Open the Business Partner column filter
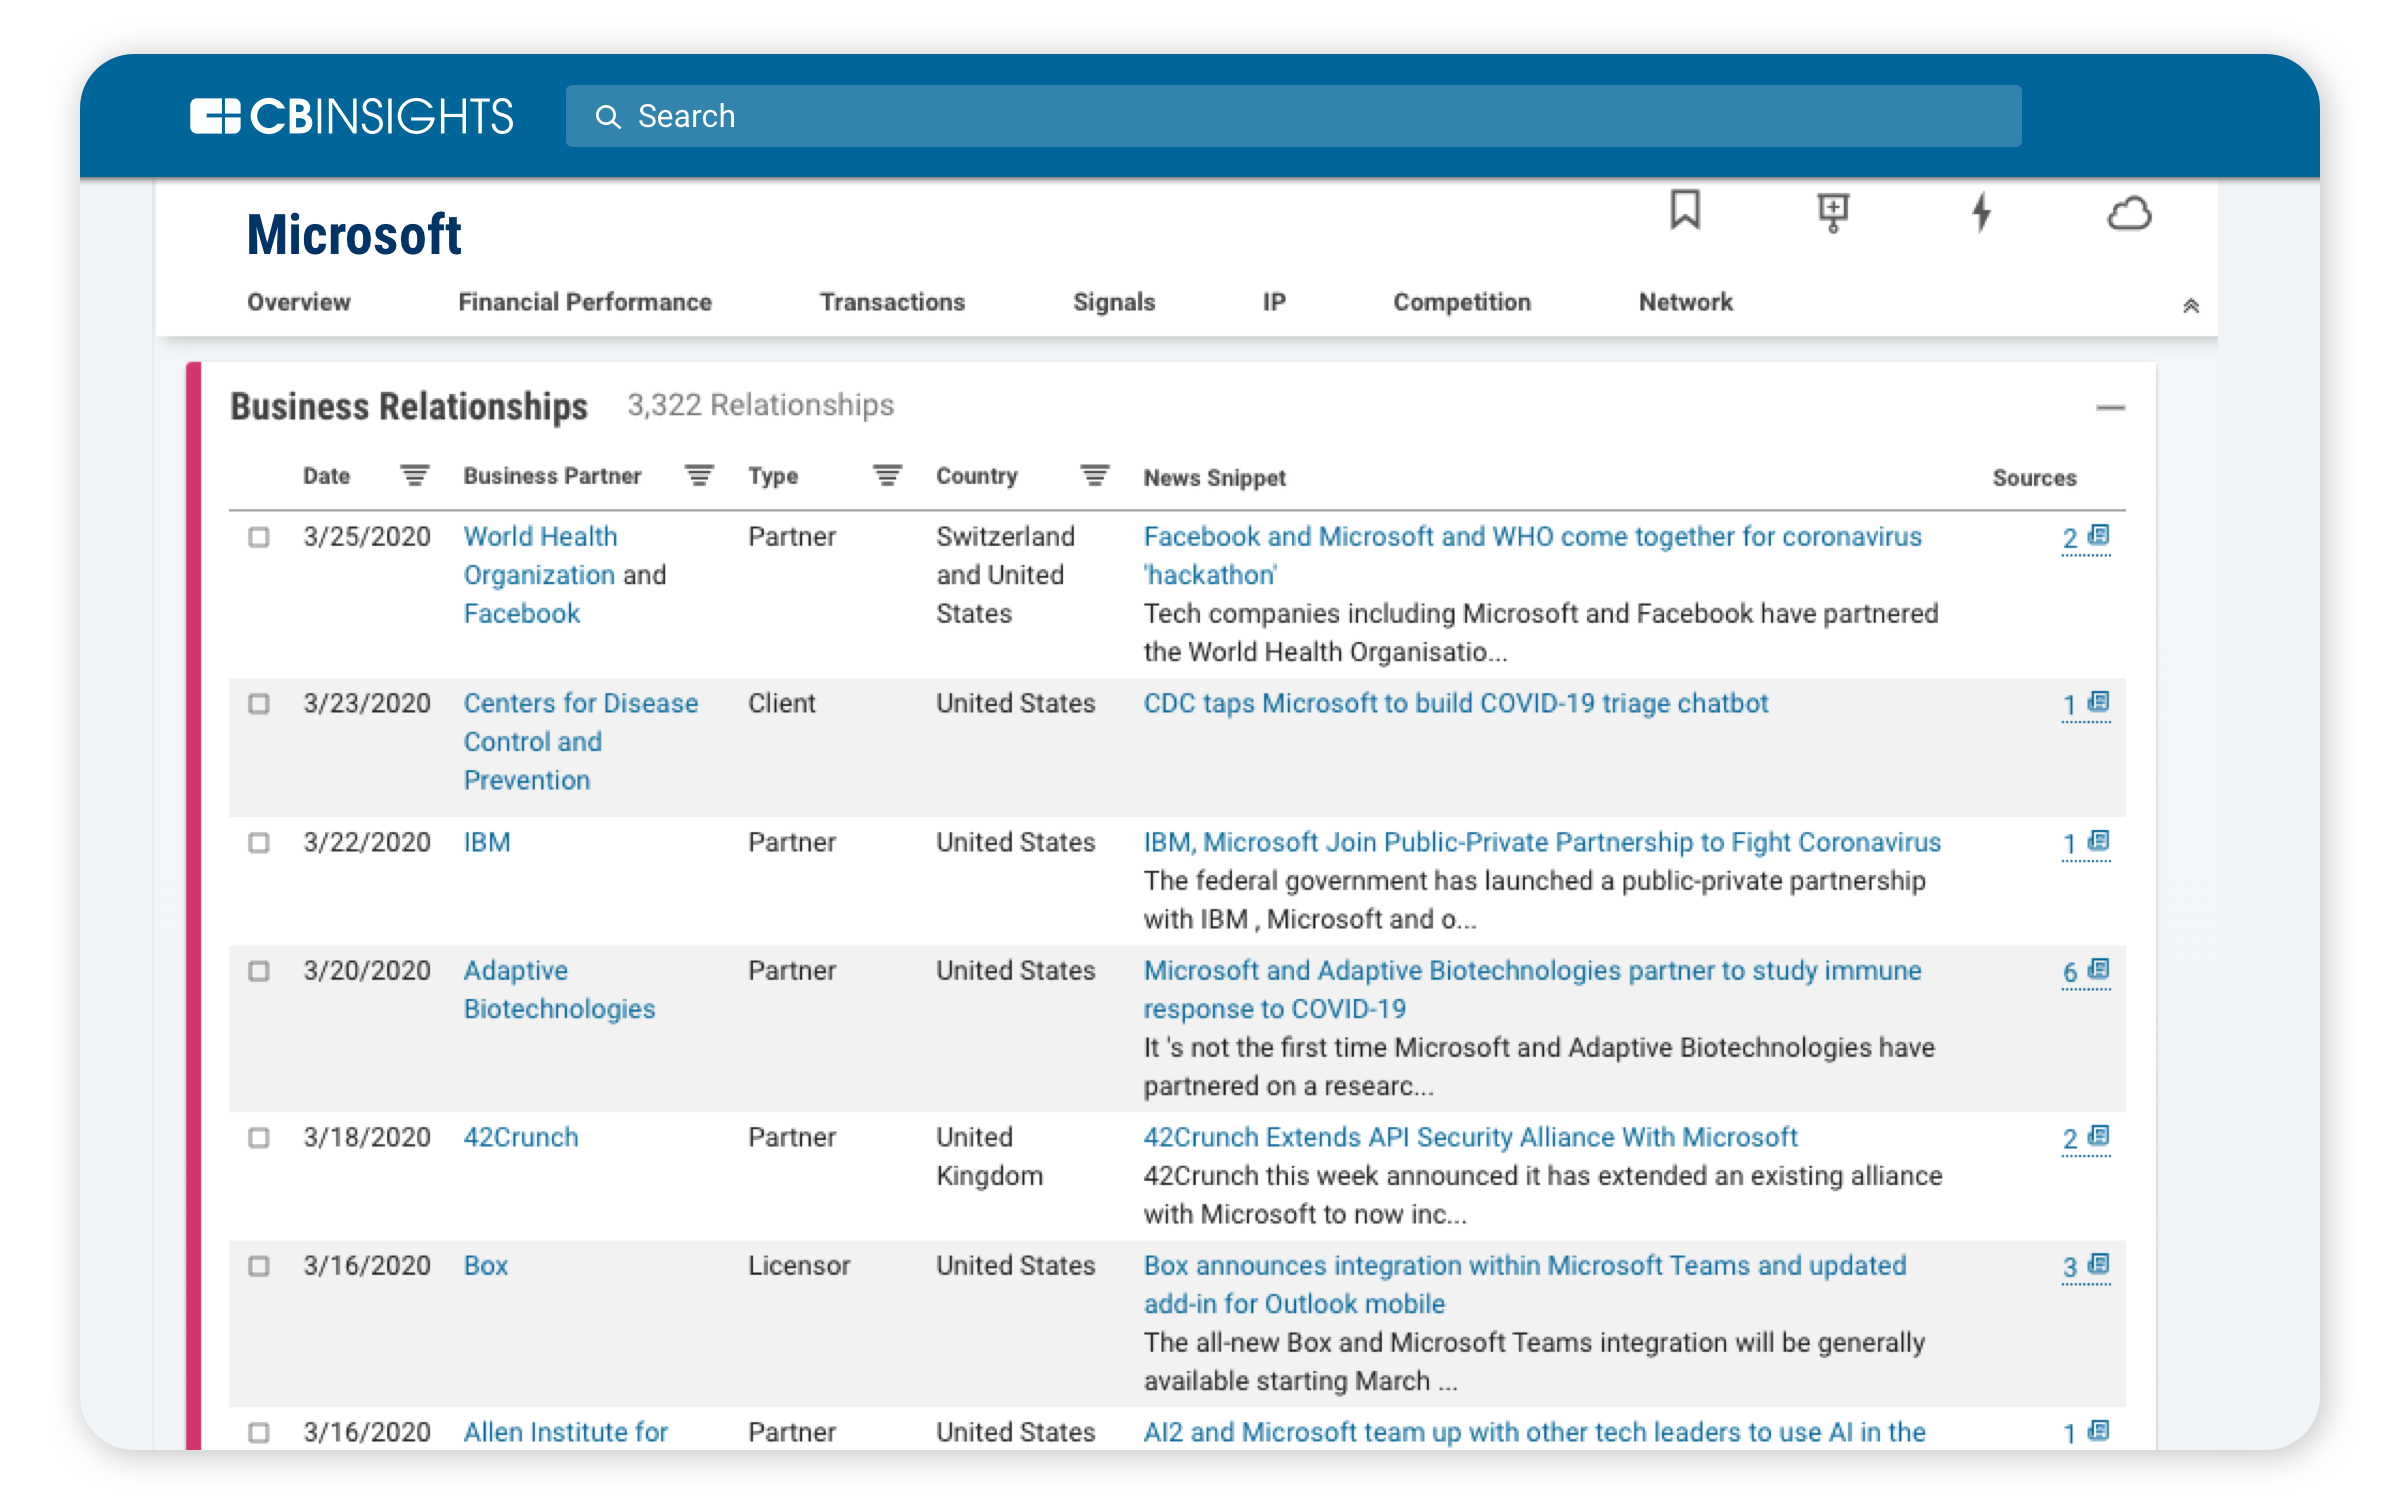Screen dimensions: 2400x1504 click(699, 475)
